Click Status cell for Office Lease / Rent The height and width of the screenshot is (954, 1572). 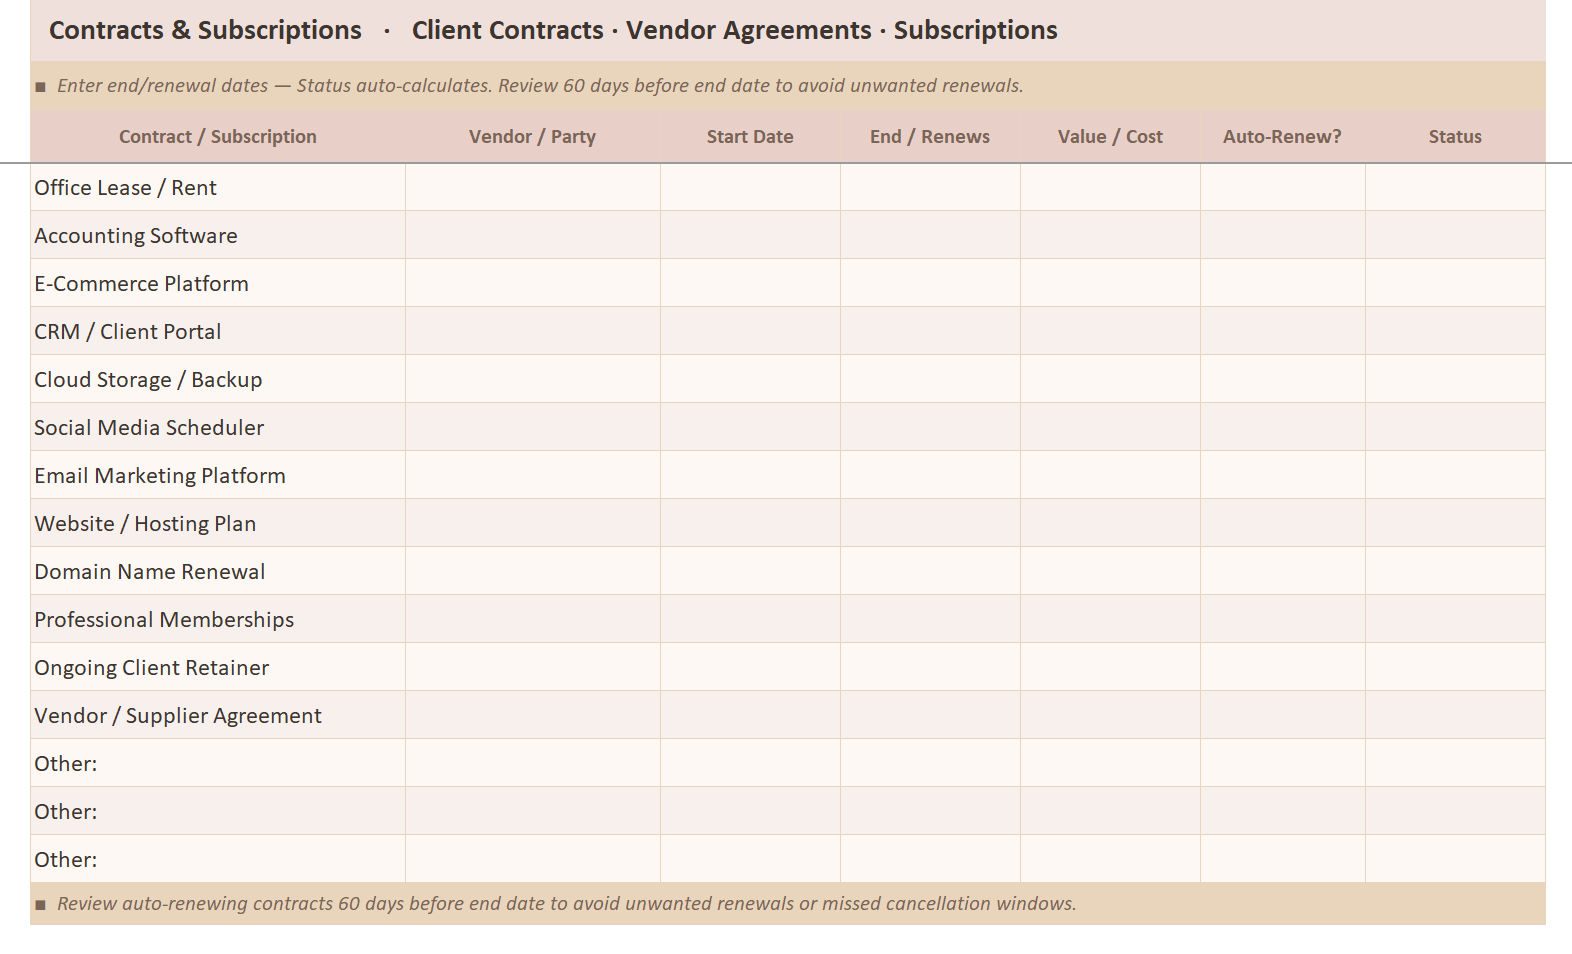tap(1455, 187)
